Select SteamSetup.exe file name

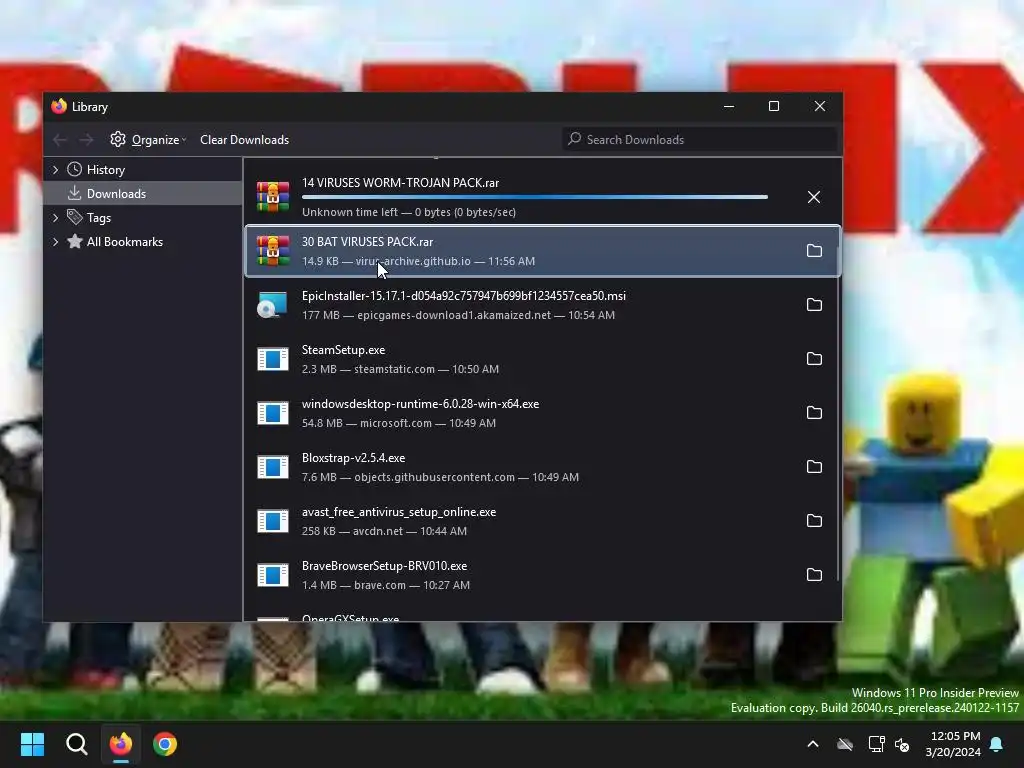(344, 350)
